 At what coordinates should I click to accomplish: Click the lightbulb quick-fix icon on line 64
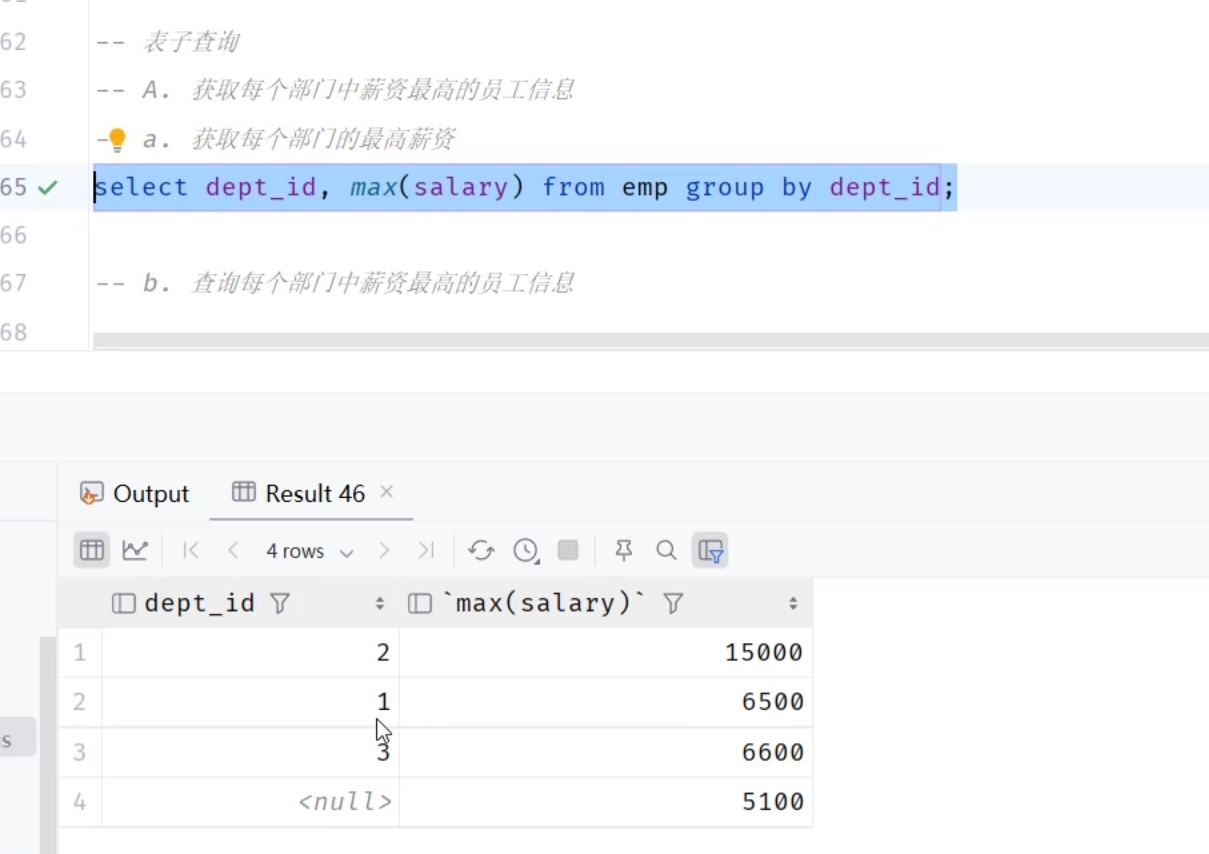pyautogui.click(x=116, y=139)
